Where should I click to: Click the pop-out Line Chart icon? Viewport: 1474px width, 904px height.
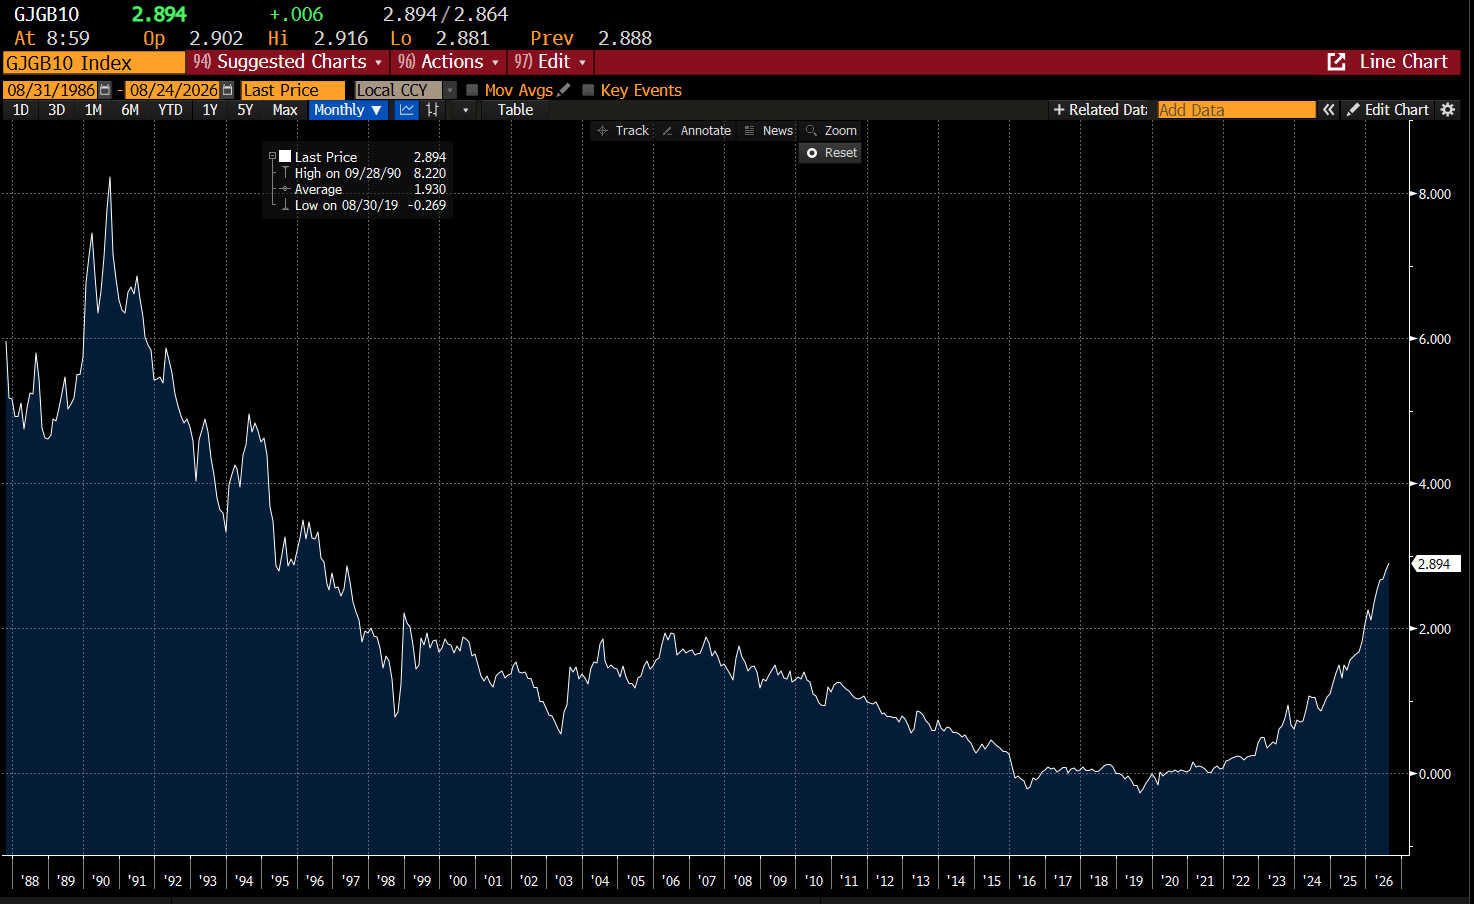[x=1336, y=62]
